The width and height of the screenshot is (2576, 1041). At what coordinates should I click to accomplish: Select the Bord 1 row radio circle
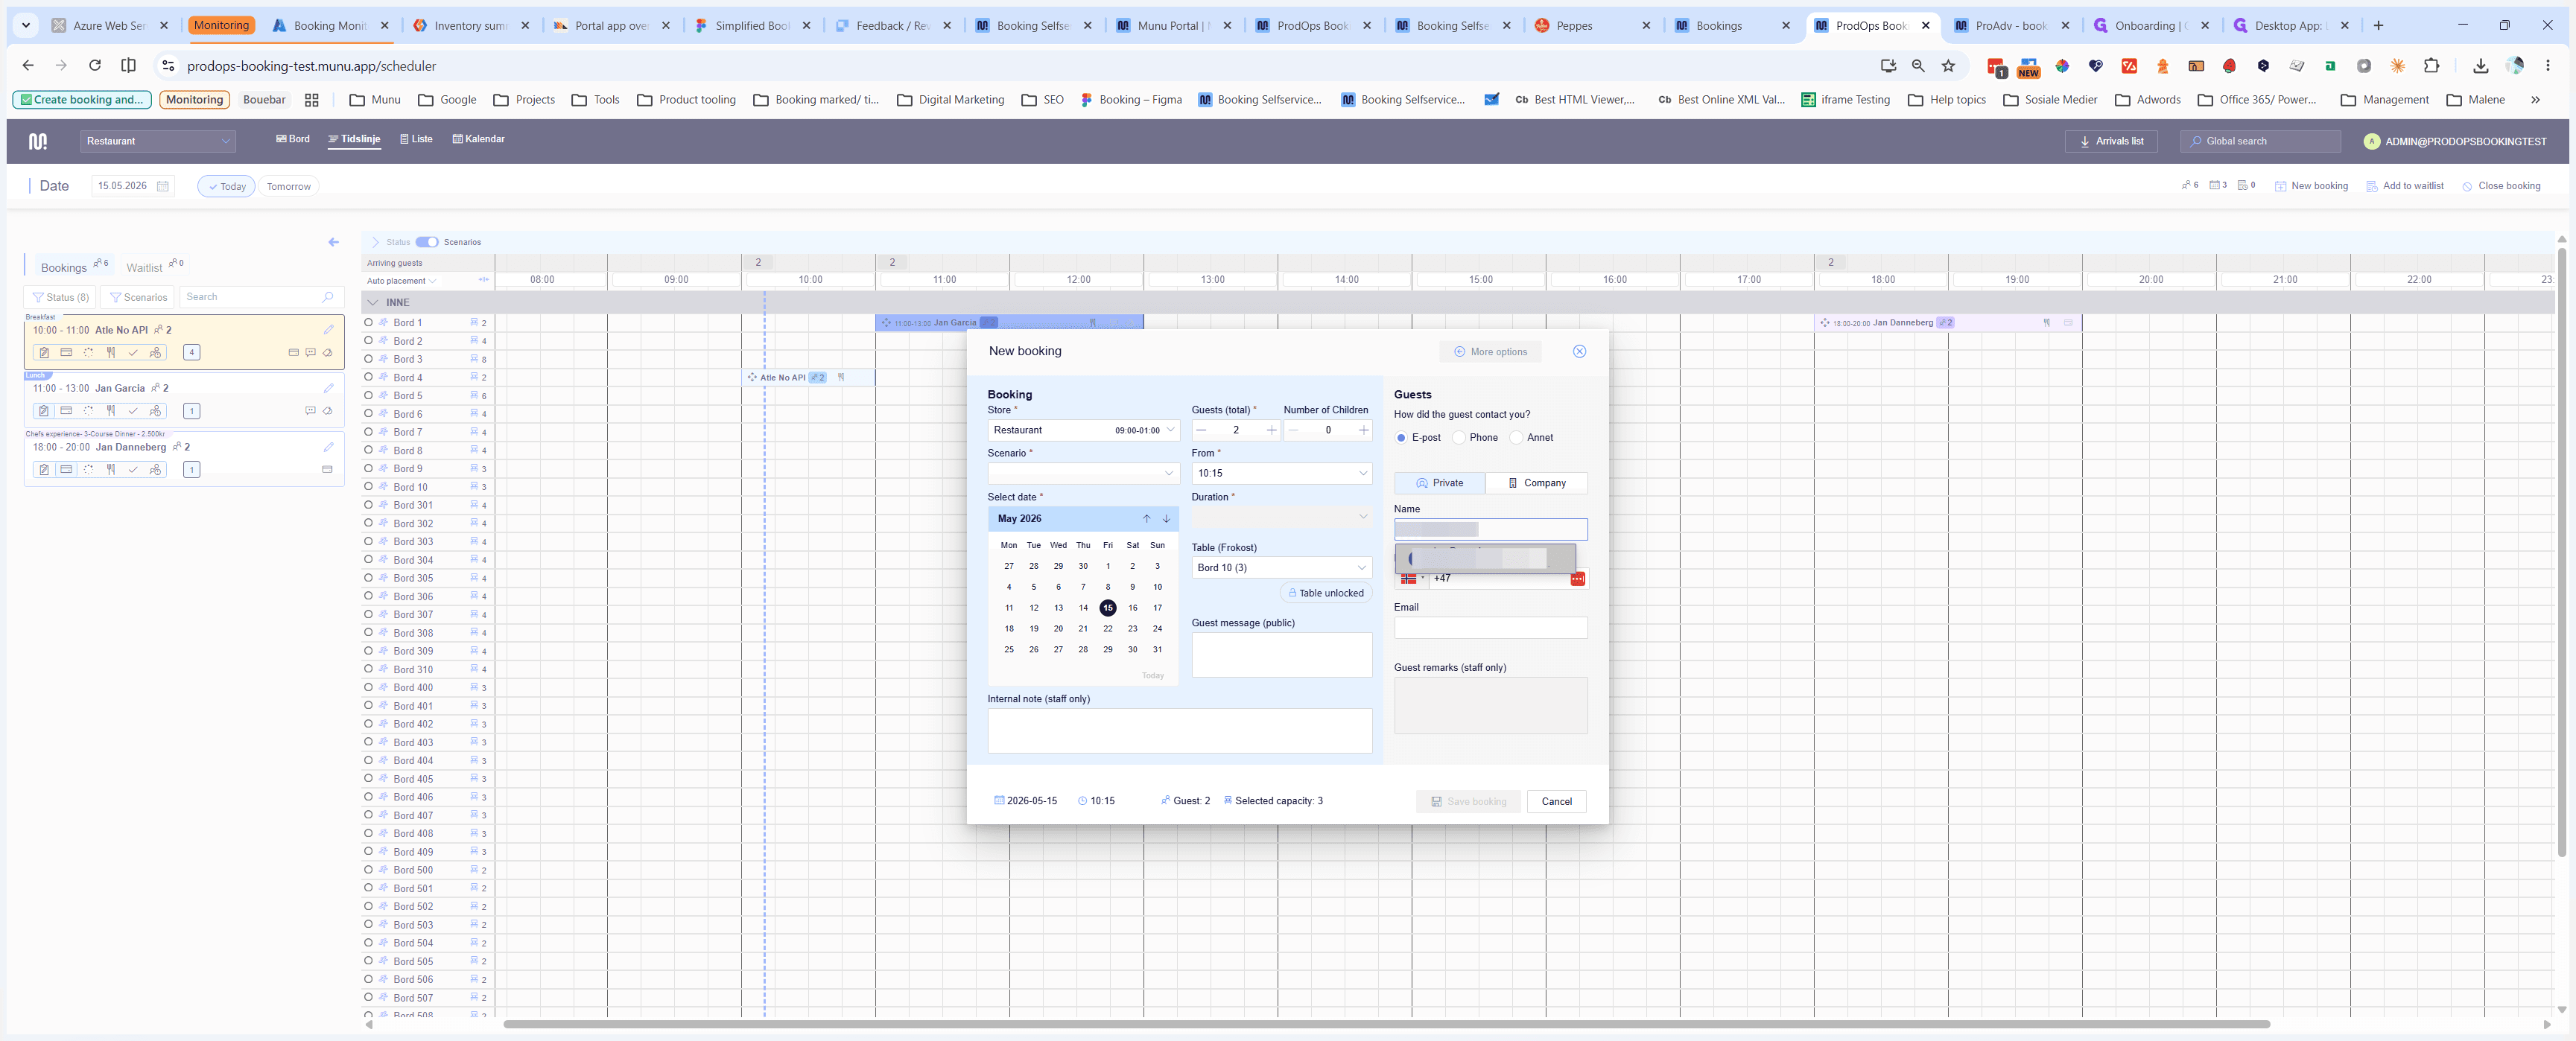point(369,322)
